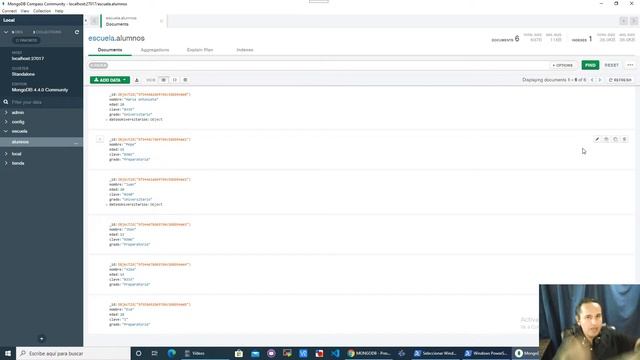Open Microsoft Store from taskbar

(x=239, y=353)
